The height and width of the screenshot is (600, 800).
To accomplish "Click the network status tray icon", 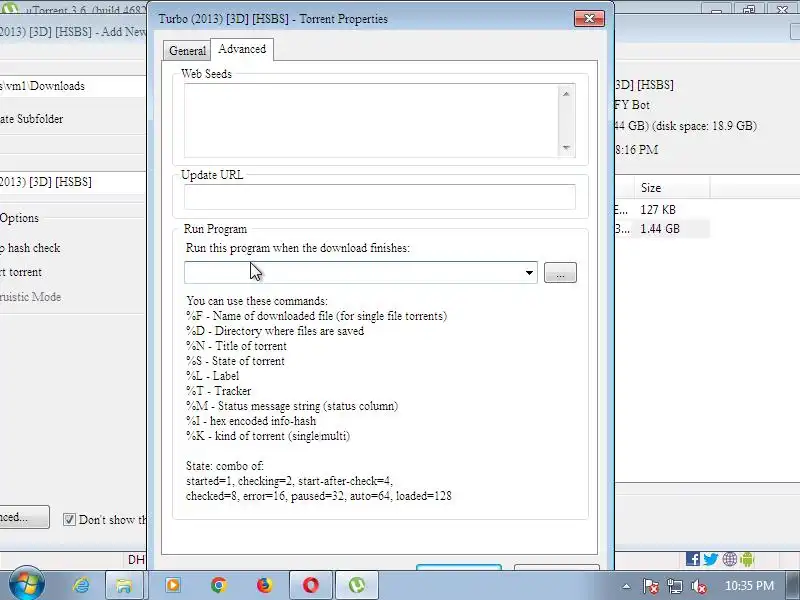I will (x=674, y=586).
